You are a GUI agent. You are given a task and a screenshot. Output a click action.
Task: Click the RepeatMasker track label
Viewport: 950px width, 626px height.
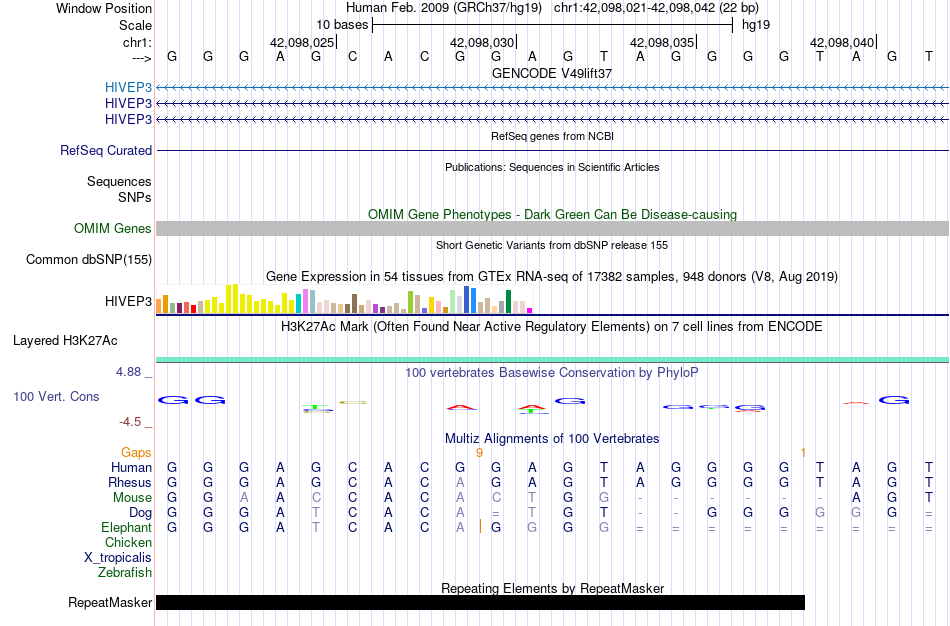click(x=110, y=602)
